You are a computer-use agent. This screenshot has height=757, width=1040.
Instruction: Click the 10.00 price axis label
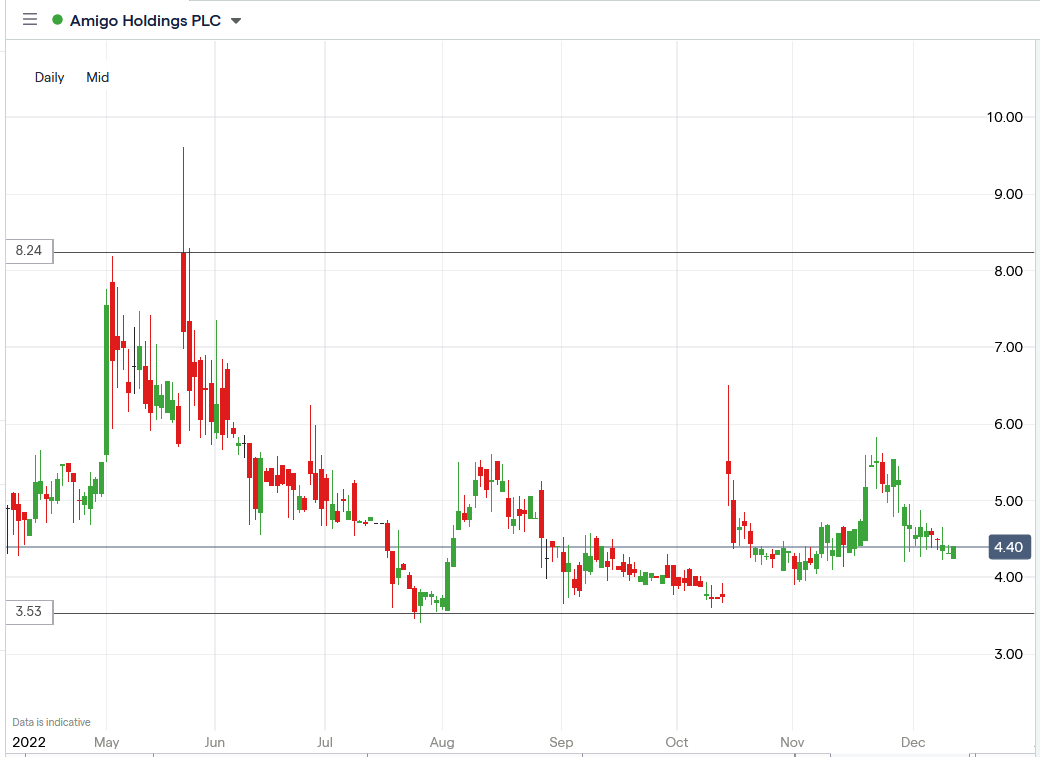pos(1004,117)
